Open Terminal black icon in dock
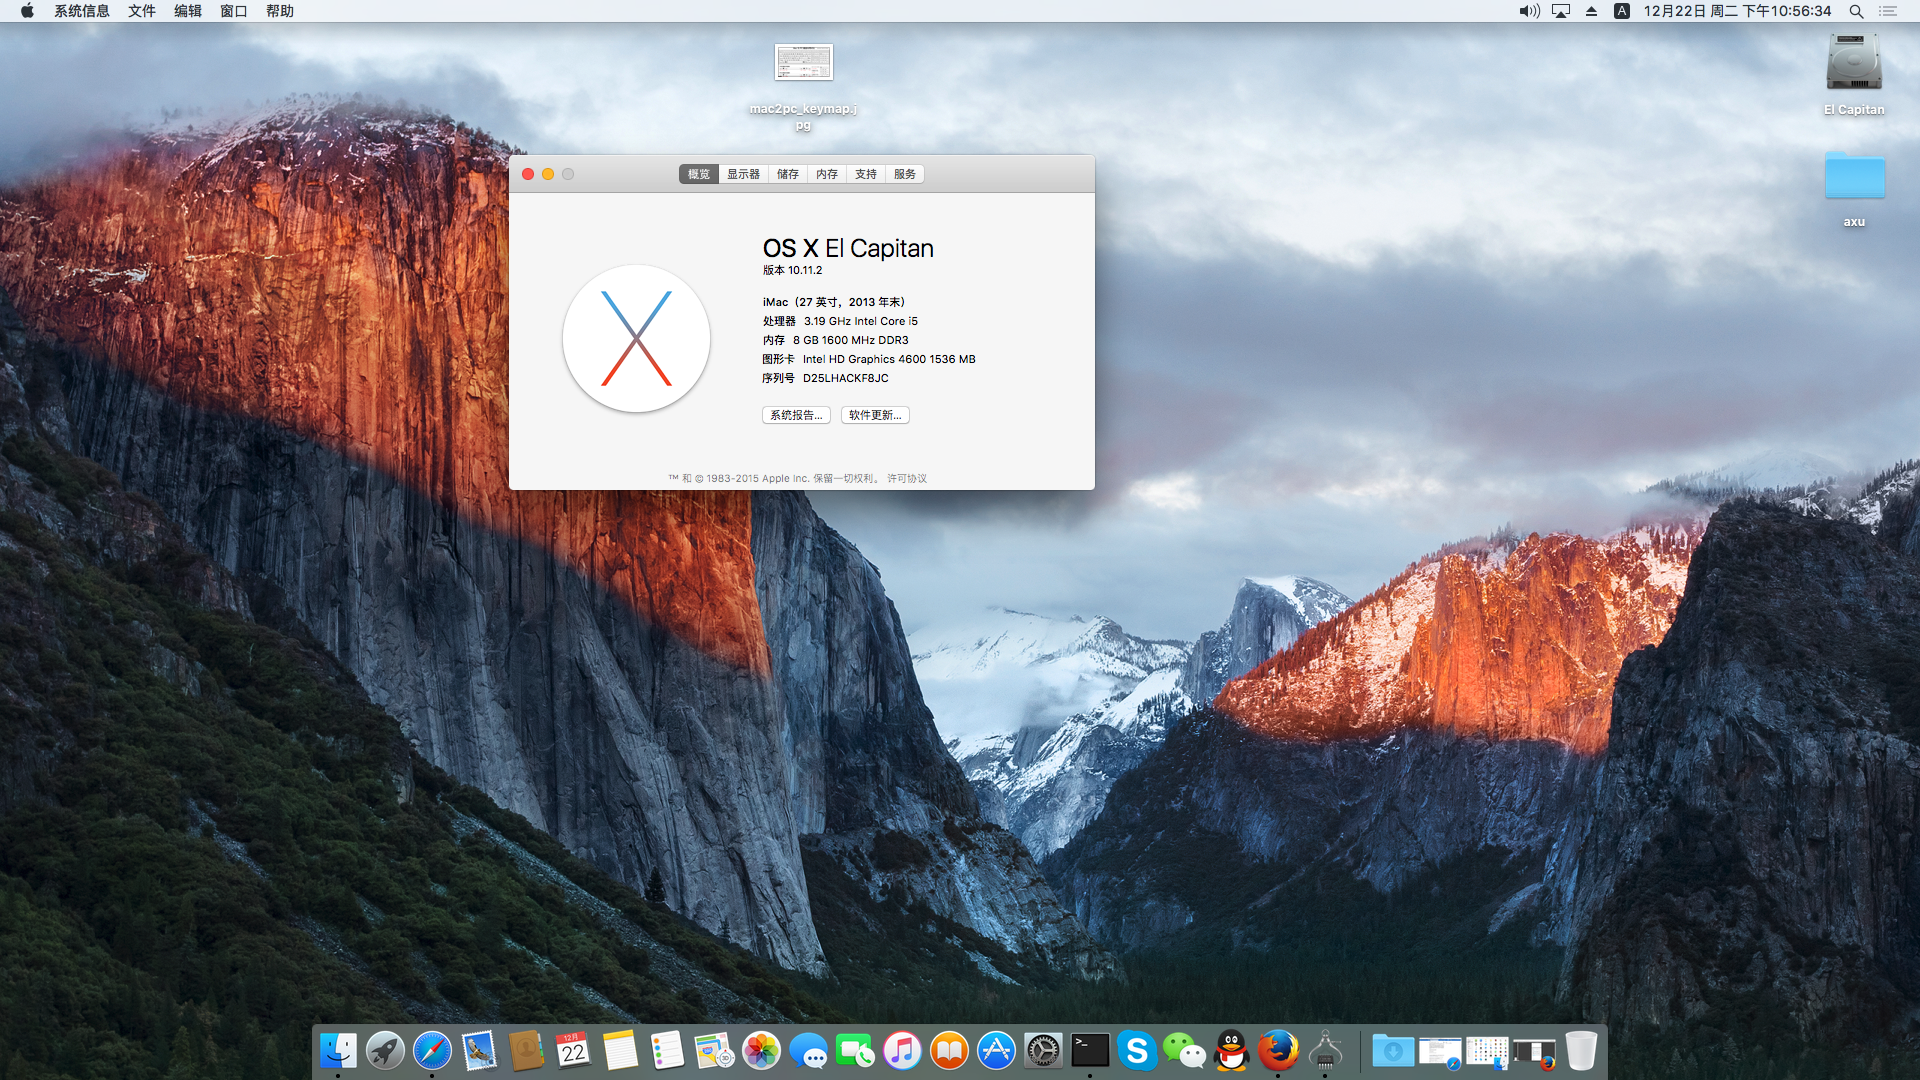Viewport: 1920px width, 1080px height. tap(1090, 1051)
